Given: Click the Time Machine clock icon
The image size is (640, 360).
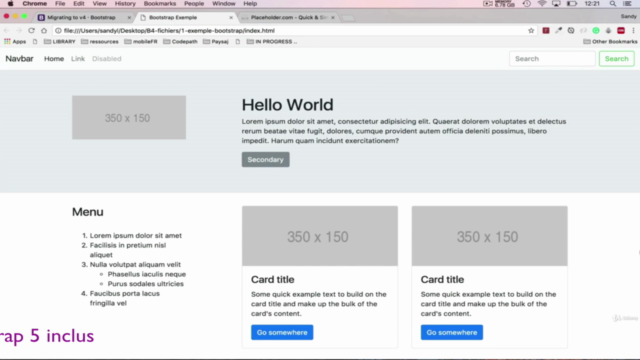Looking at the screenshot, I should (x=527, y=4).
